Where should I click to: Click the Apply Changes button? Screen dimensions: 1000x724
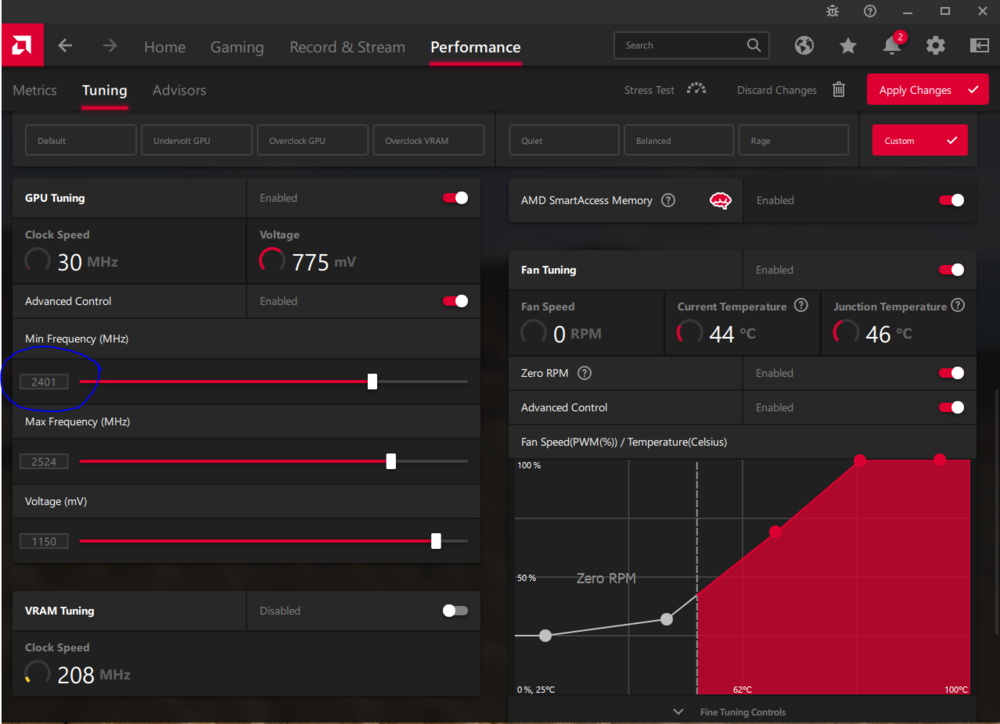click(926, 89)
